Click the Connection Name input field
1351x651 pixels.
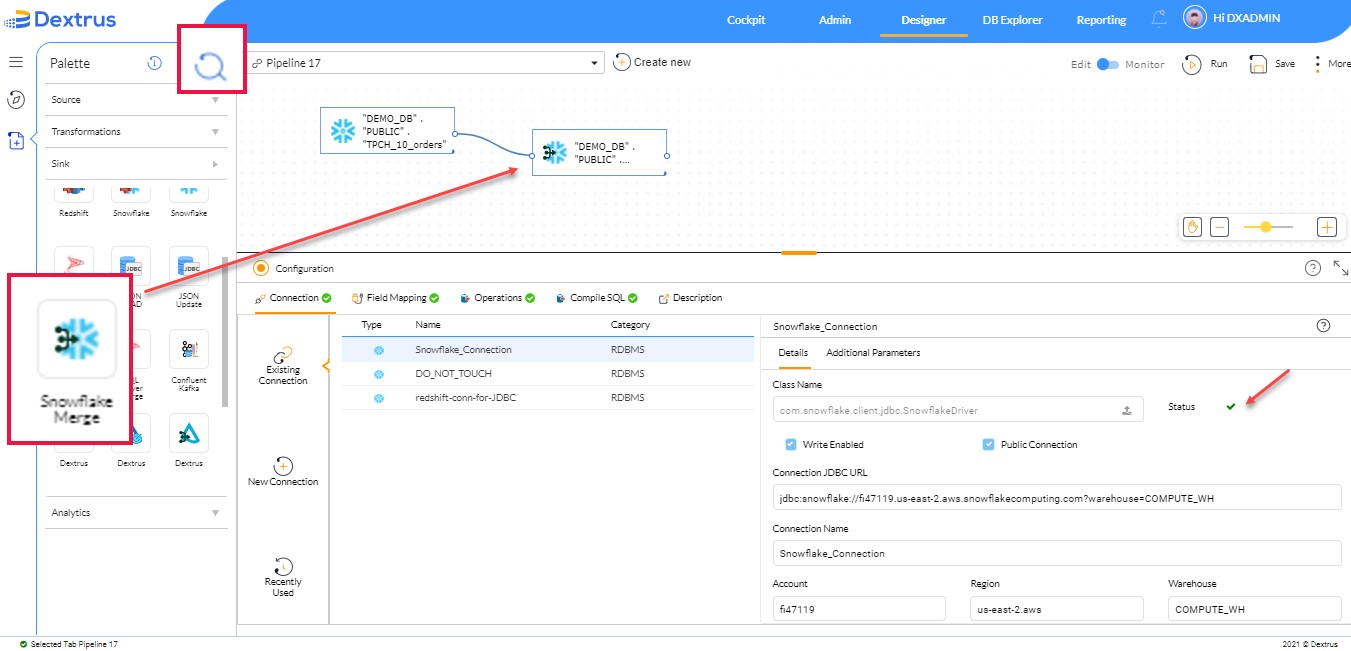[x=1057, y=553]
